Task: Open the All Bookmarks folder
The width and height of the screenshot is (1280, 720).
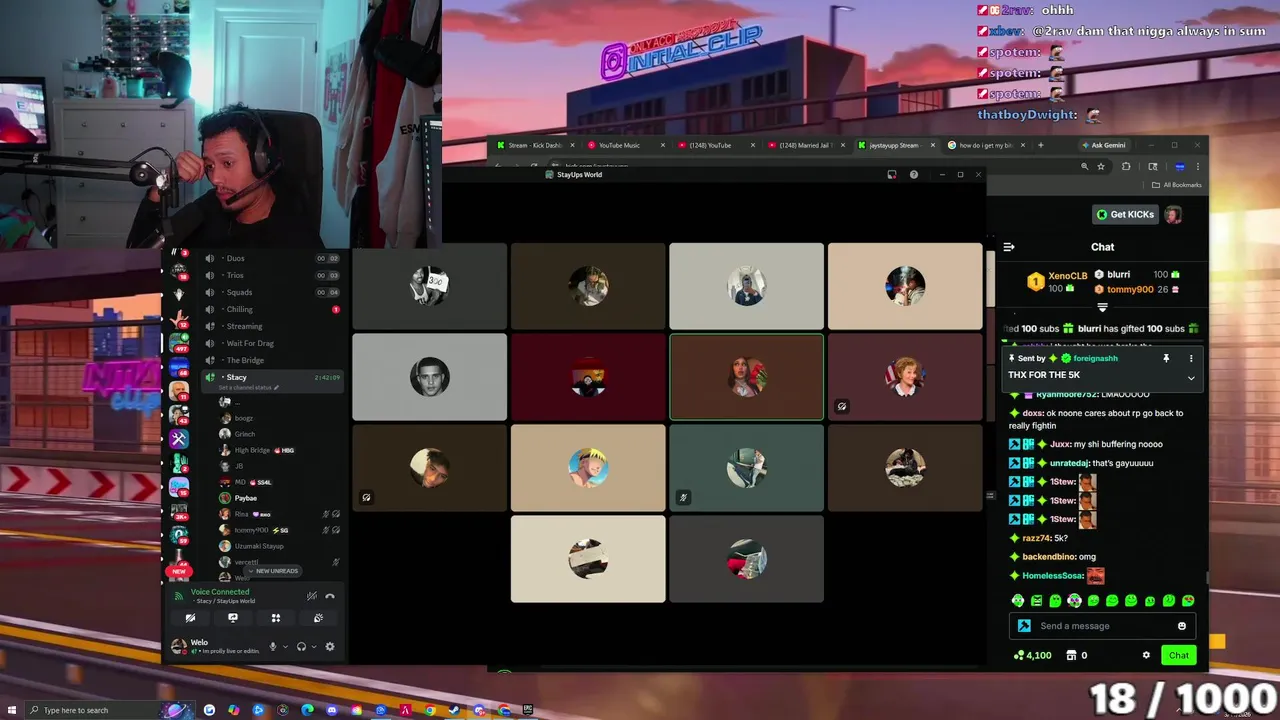Action: pyautogui.click(x=1177, y=185)
